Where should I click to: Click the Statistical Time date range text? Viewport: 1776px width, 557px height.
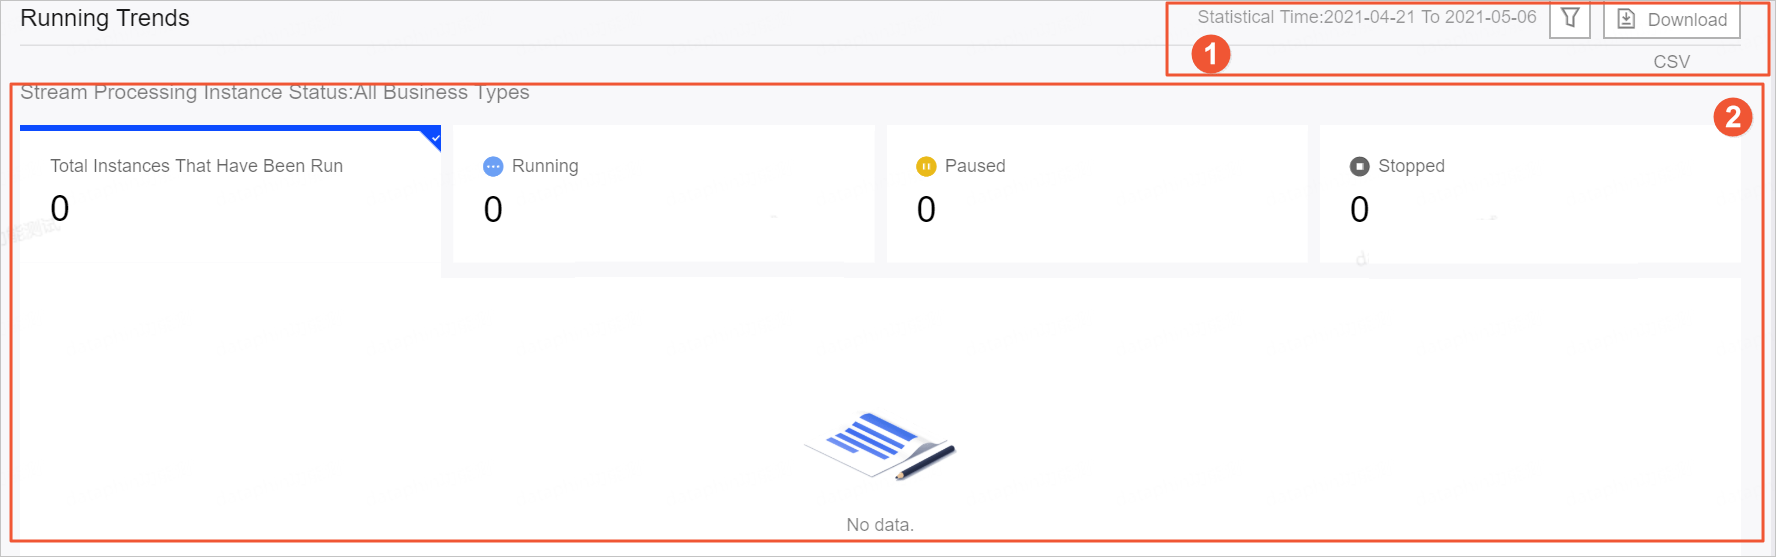click(x=1367, y=17)
